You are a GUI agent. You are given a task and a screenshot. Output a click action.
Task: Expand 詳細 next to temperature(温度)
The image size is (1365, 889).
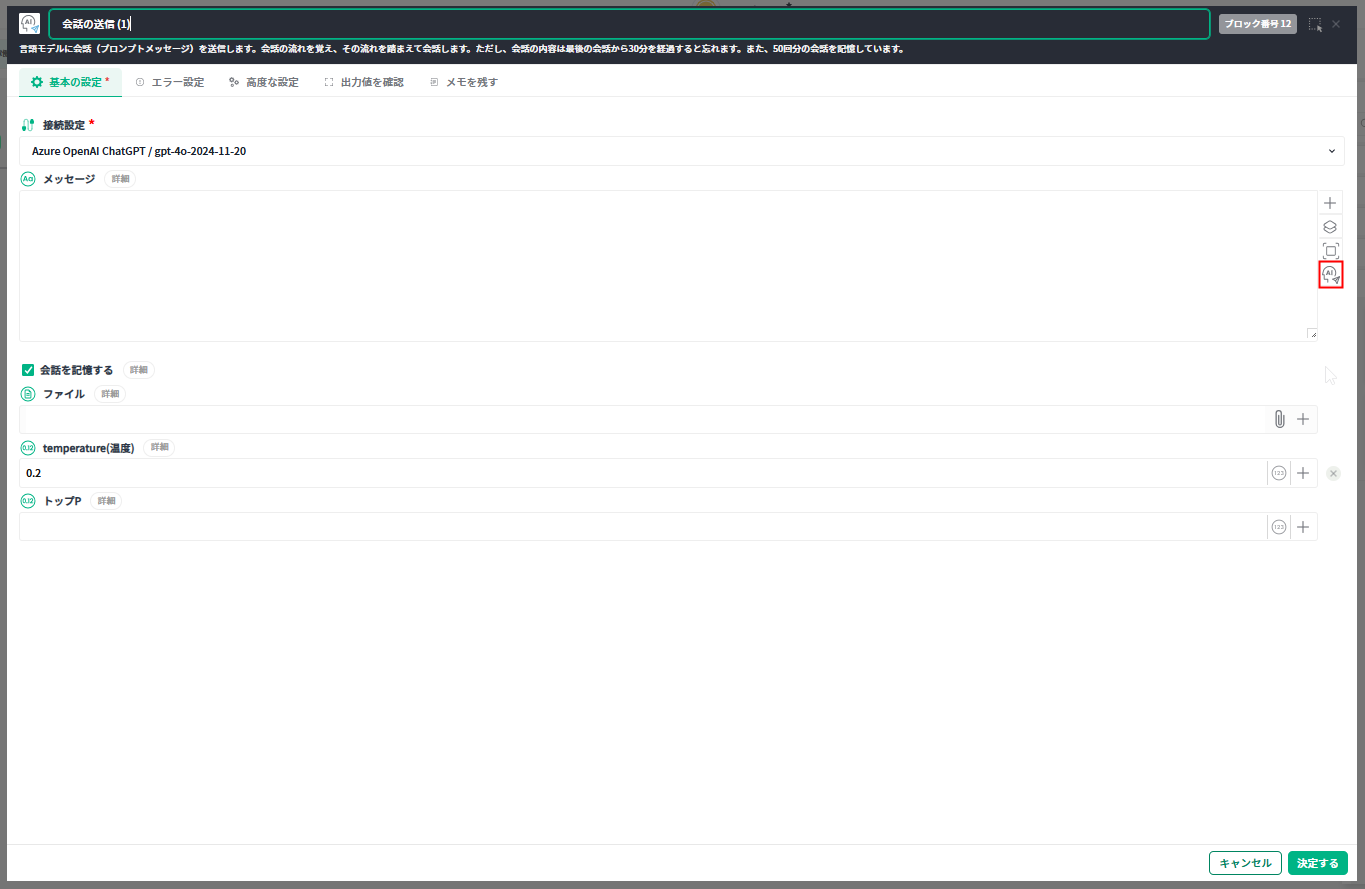pos(159,447)
